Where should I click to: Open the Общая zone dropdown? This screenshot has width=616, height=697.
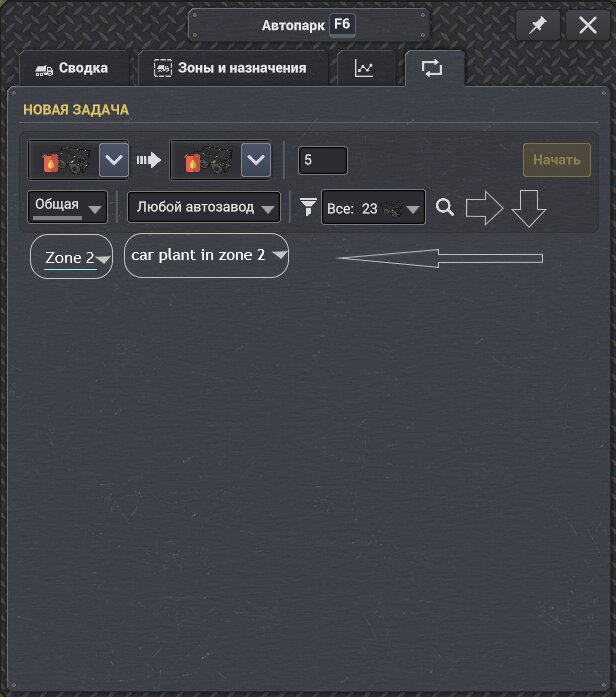point(68,207)
